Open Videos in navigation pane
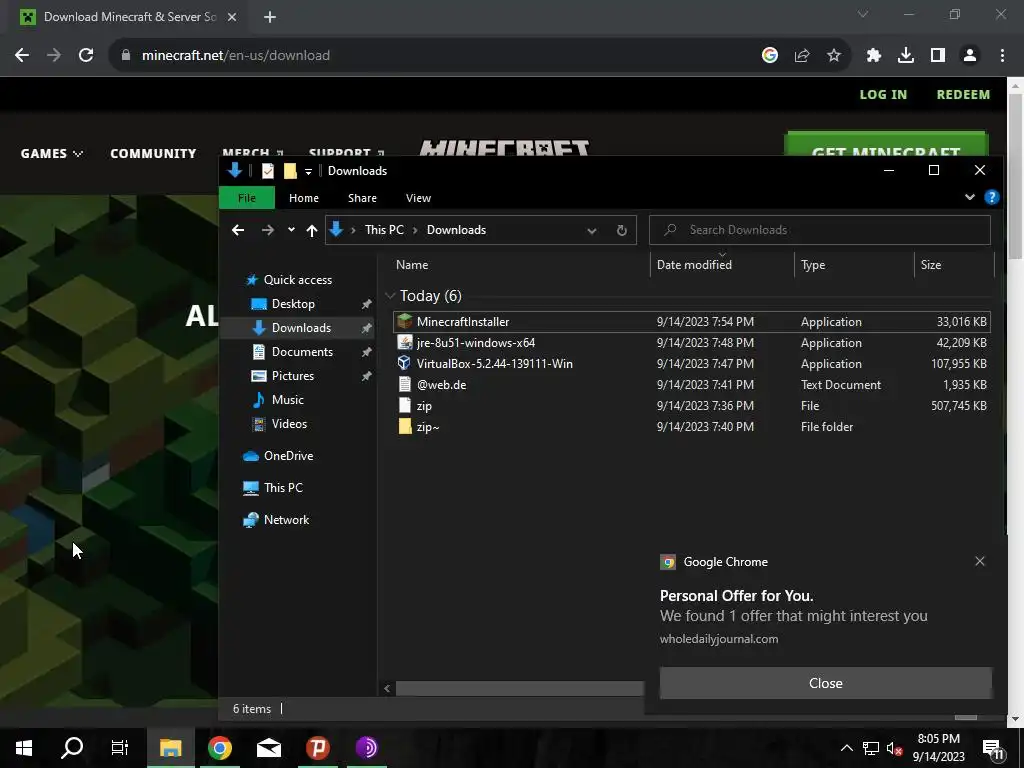This screenshot has width=1024, height=768. (x=280, y=424)
